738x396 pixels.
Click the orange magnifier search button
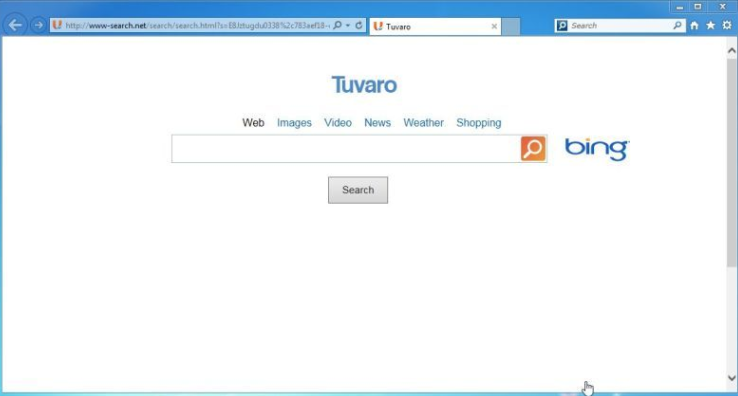(x=533, y=149)
